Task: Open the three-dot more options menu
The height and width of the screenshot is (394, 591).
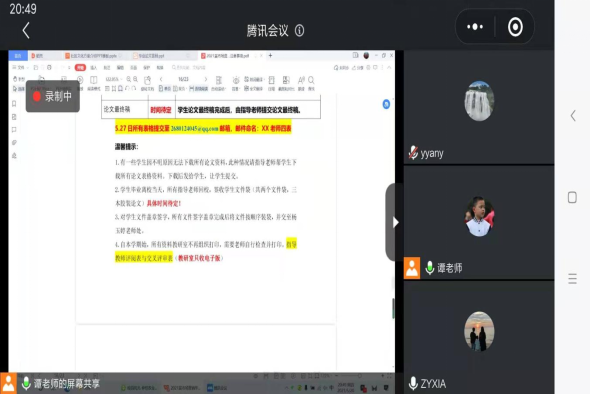Action: coord(475,27)
